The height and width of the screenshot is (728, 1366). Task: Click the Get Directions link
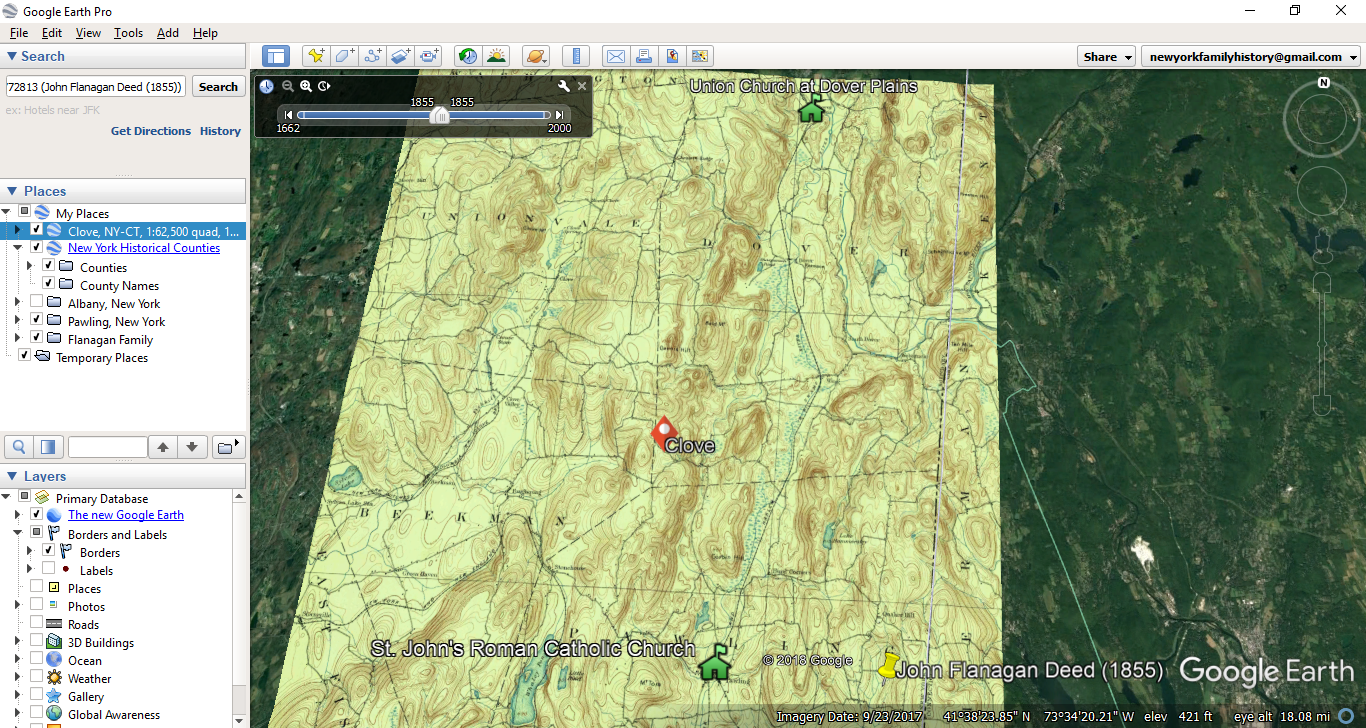(150, 131)
